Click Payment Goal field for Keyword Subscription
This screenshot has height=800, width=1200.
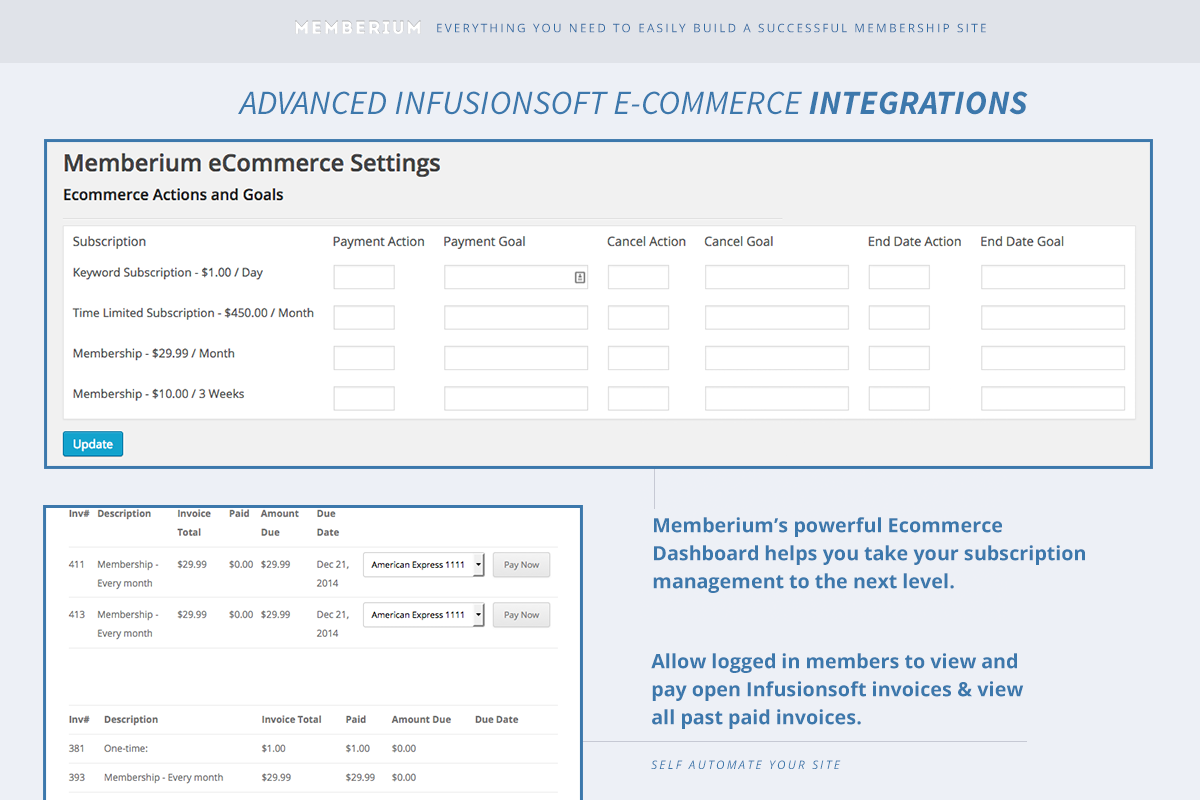click(516, 277)
